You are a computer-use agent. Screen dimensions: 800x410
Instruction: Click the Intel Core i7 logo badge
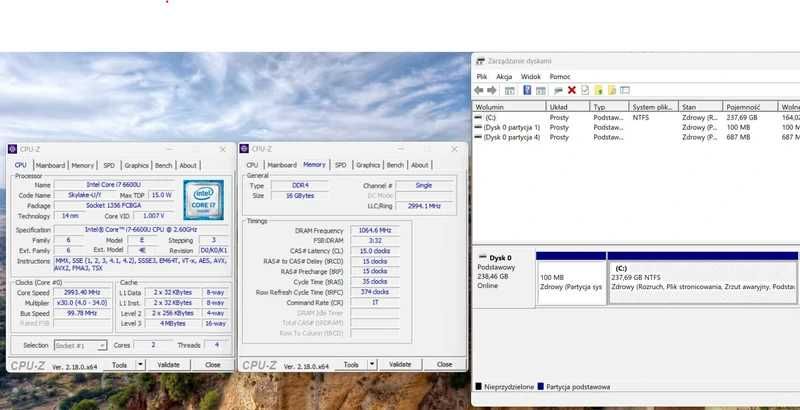[204, 200]
